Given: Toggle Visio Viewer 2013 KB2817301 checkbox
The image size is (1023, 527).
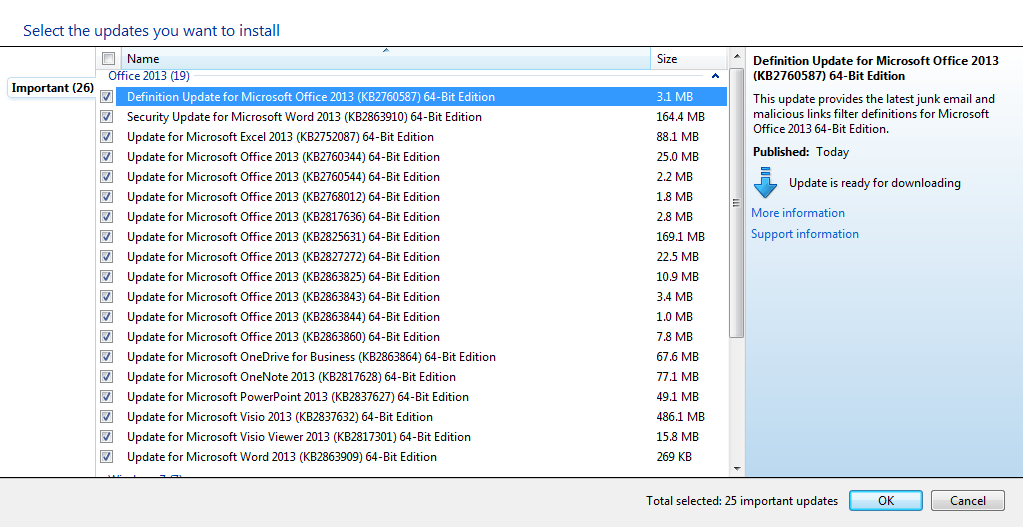Looking at the screenshot, I should [x=106, y=437].
